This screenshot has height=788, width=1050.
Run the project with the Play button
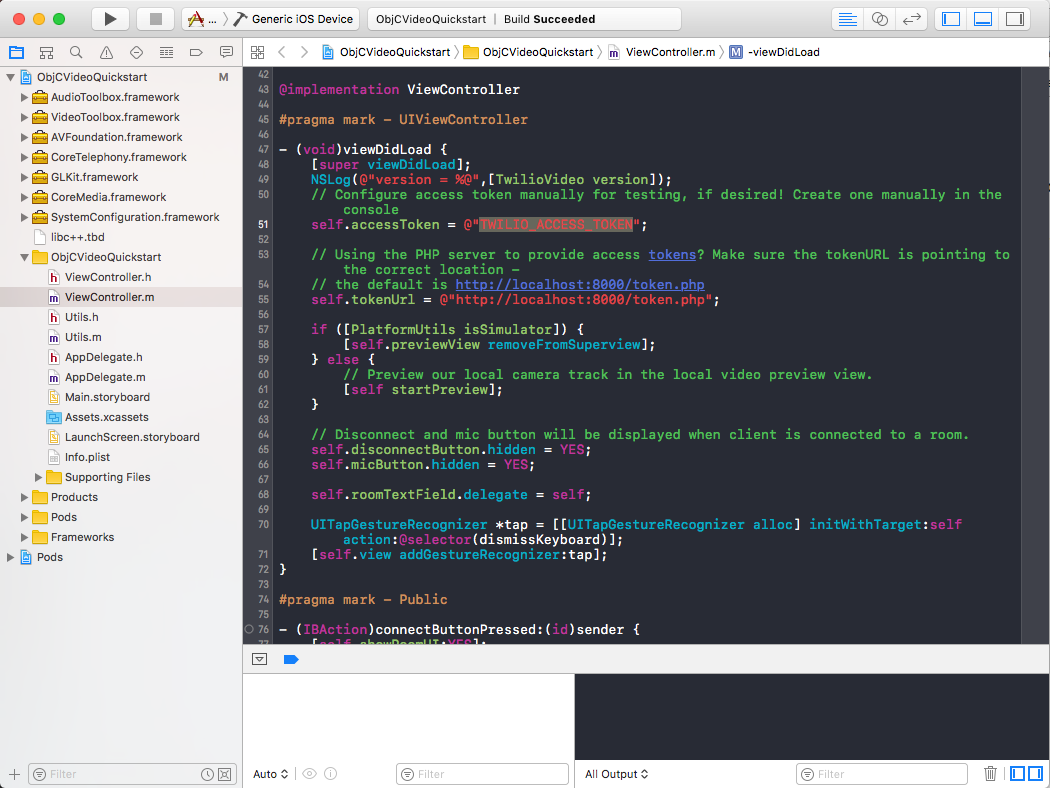pyautogui.click(x=110, y=19)
